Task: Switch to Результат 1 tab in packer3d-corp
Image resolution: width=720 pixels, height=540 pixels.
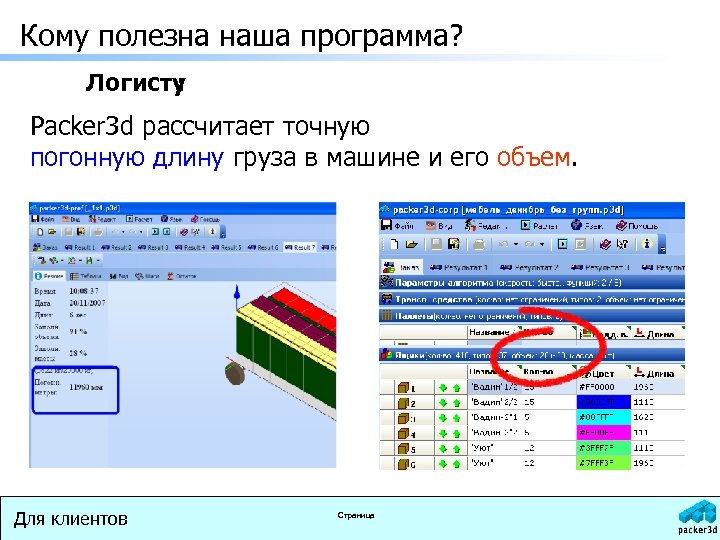Action: (x=458, y=267)
